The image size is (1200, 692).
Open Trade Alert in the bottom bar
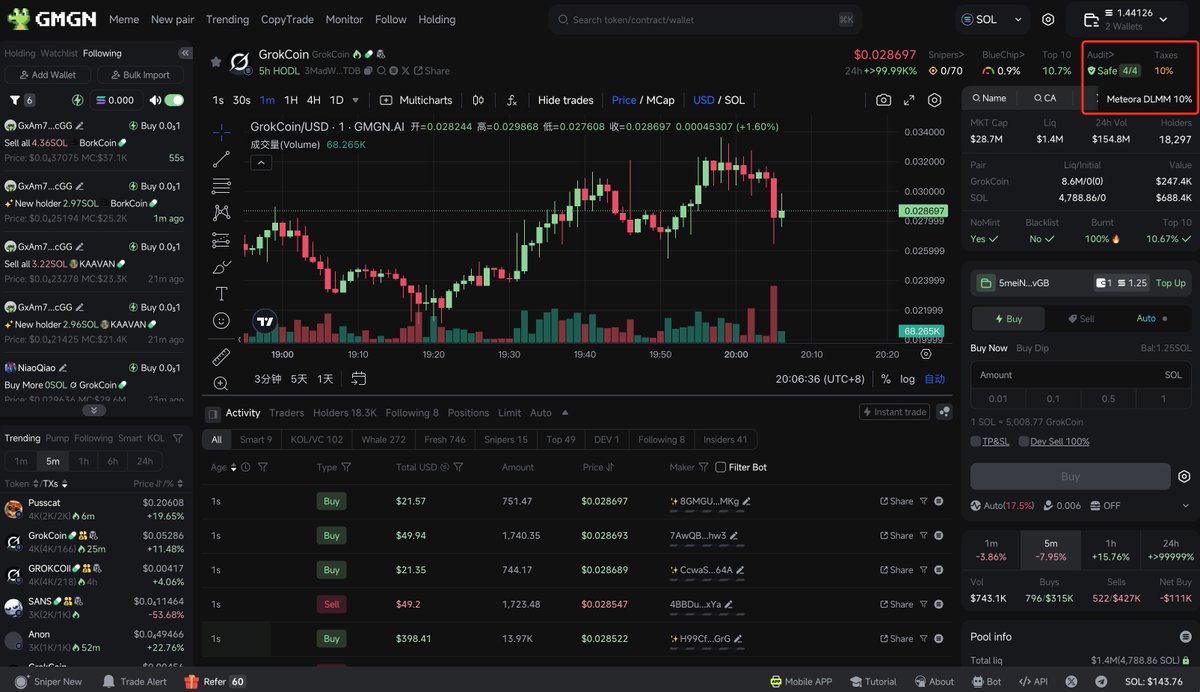pyautogui.click(x=135, y=681)
